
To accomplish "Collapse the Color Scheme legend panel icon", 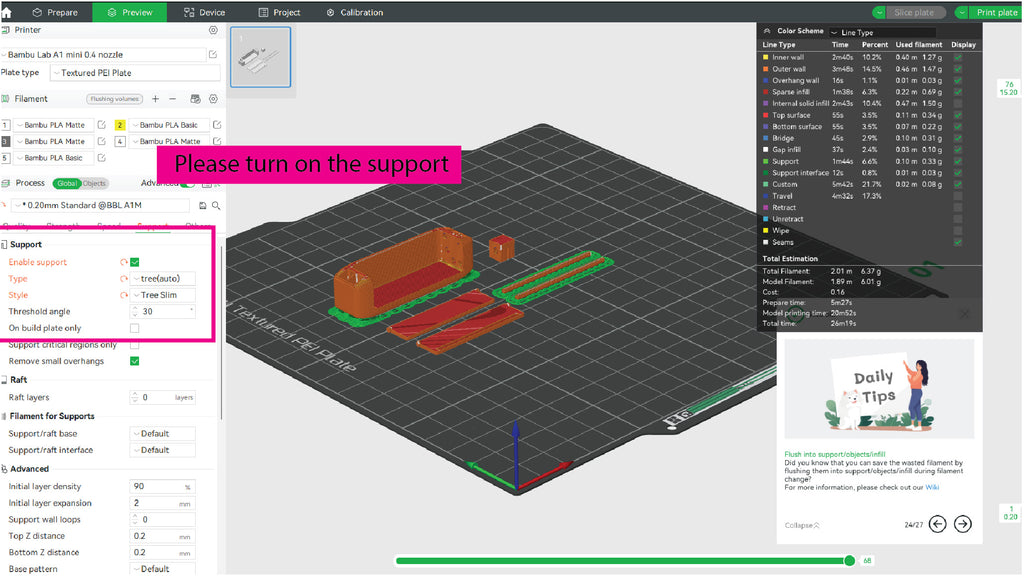I will (x=767, y=31).
